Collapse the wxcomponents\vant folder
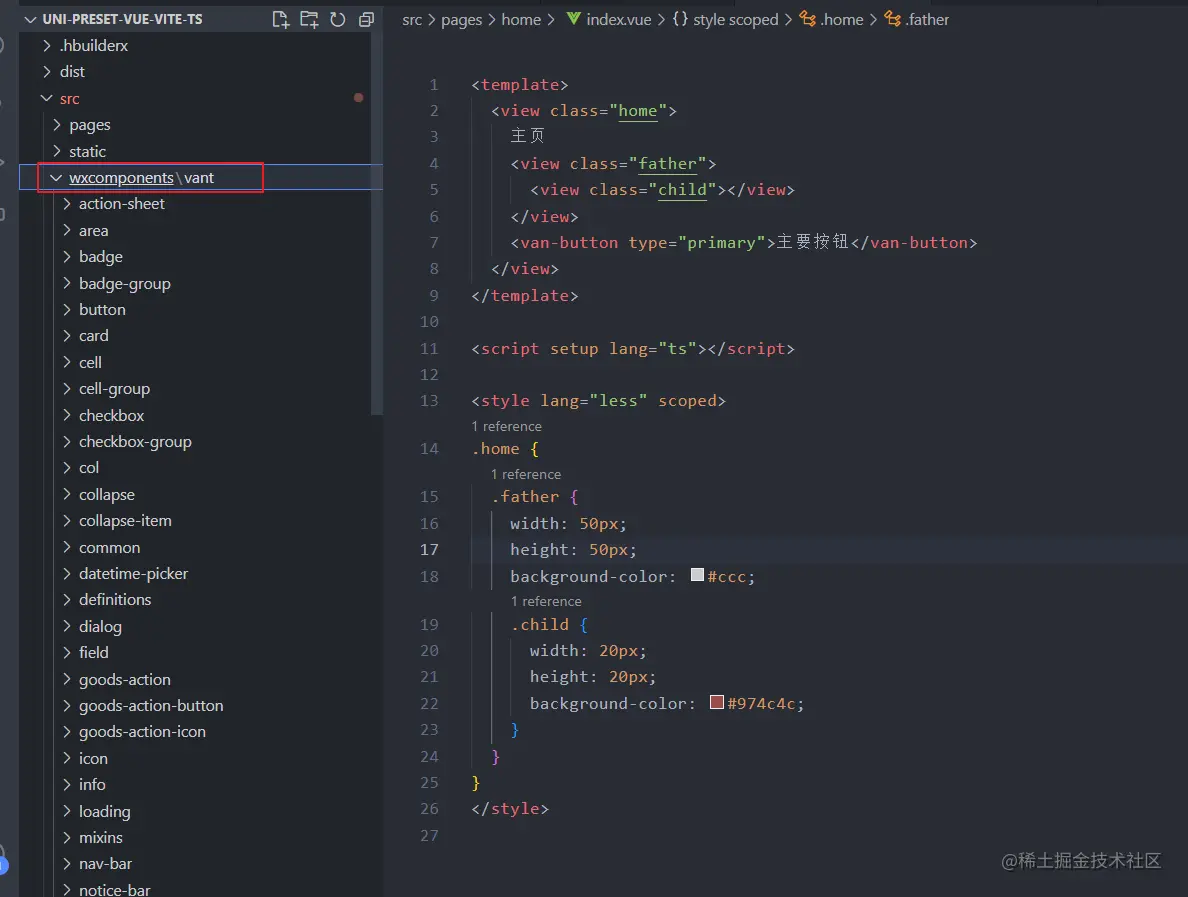The width and height of the screenshot is (1188, 897). [x=56, y=177]
